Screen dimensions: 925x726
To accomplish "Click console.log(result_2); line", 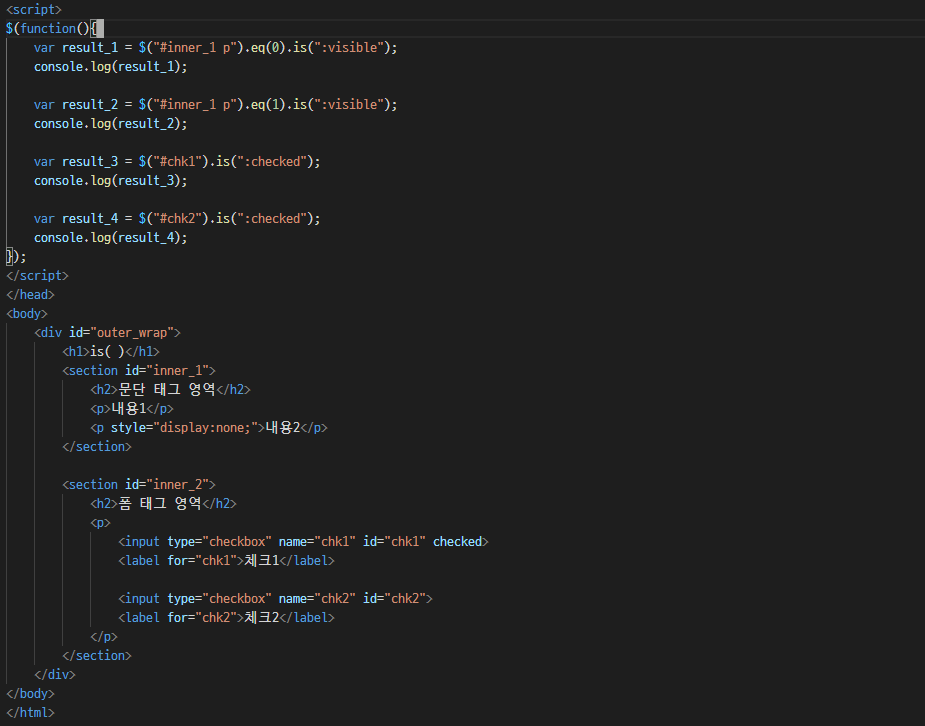I will pos(110,123).
